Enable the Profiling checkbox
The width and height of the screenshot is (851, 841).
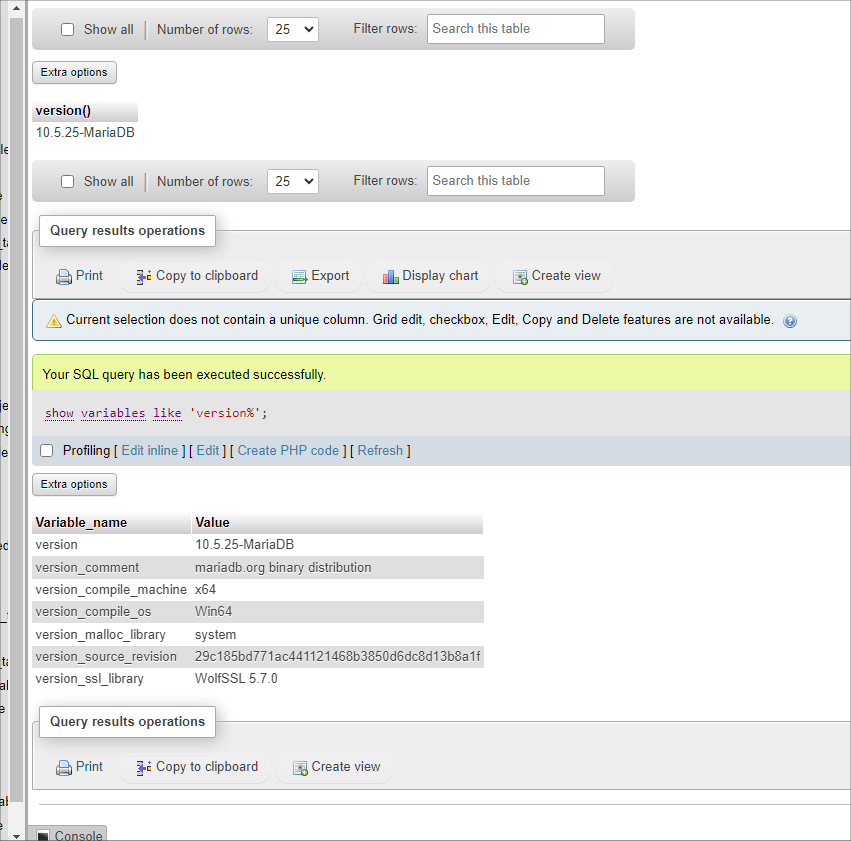click(46, 451)
